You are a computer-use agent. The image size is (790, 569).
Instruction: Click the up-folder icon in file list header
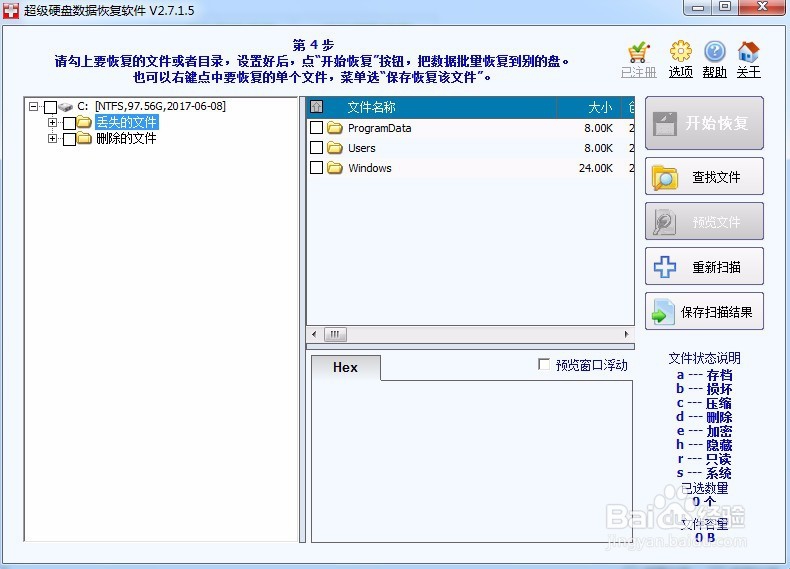click(x=316, y=107)
